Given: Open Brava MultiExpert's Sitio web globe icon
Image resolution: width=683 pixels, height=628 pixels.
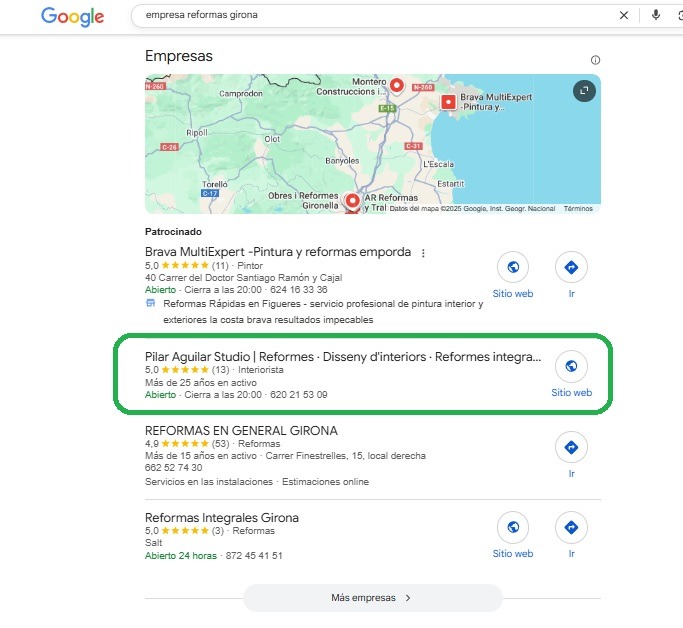Looking at the screenshot, I should click(x=513, y=267).
